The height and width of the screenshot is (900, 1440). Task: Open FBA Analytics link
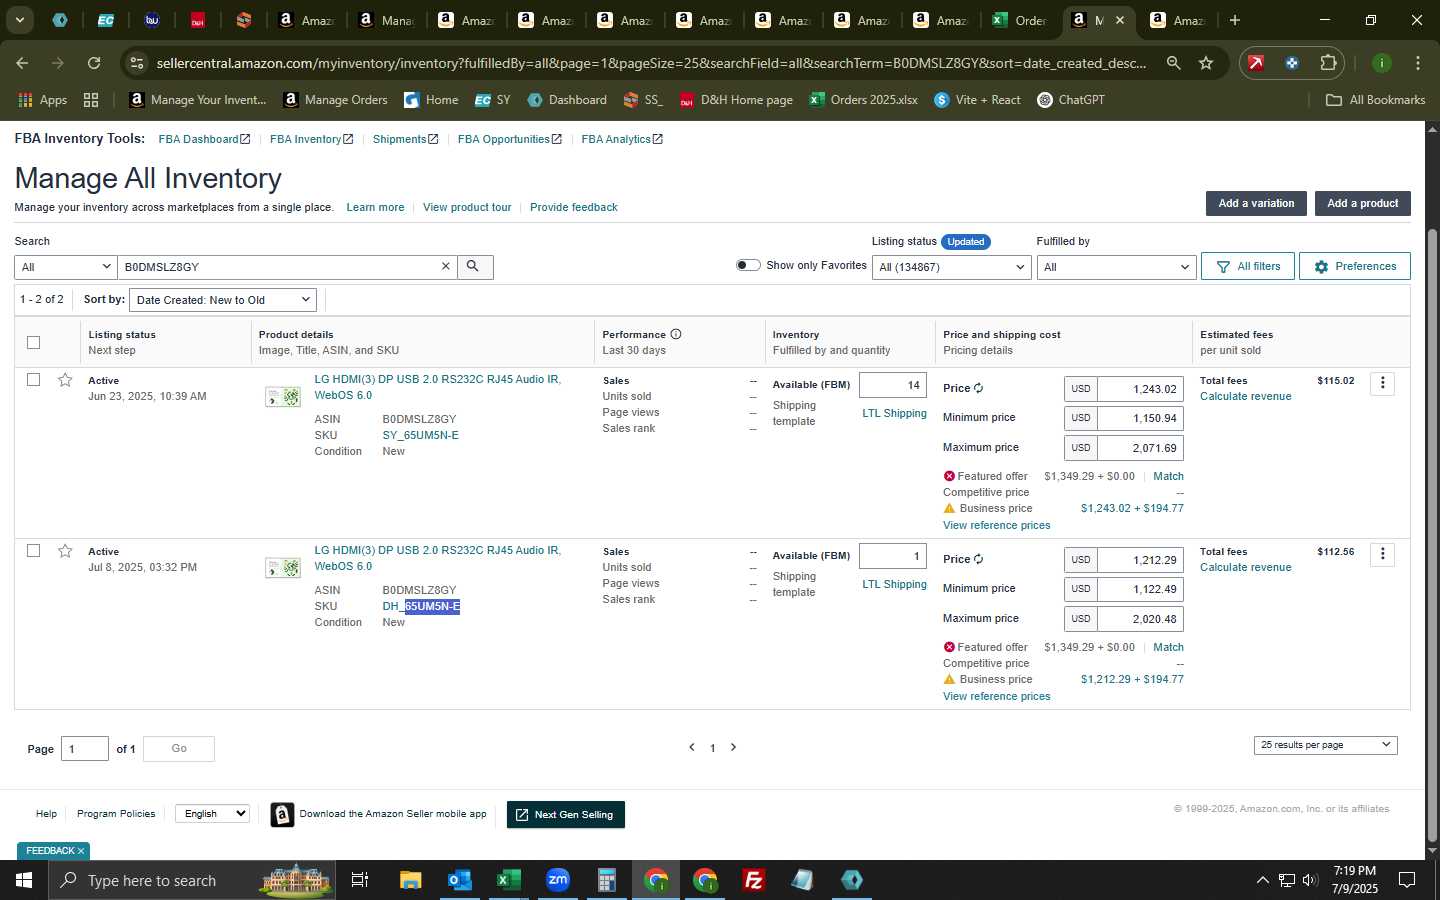622,139
